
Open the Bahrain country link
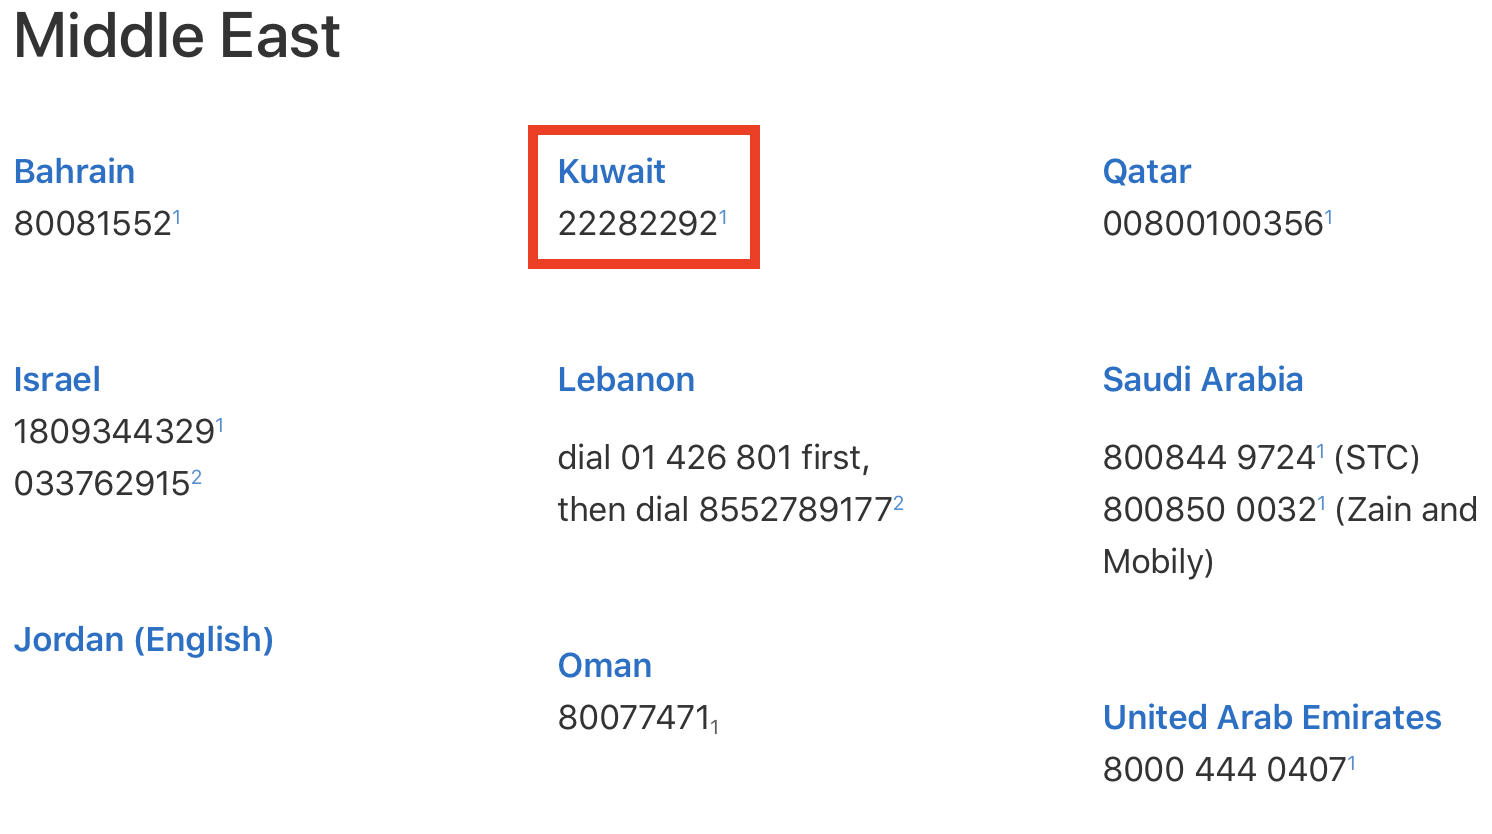coord(74,171)
